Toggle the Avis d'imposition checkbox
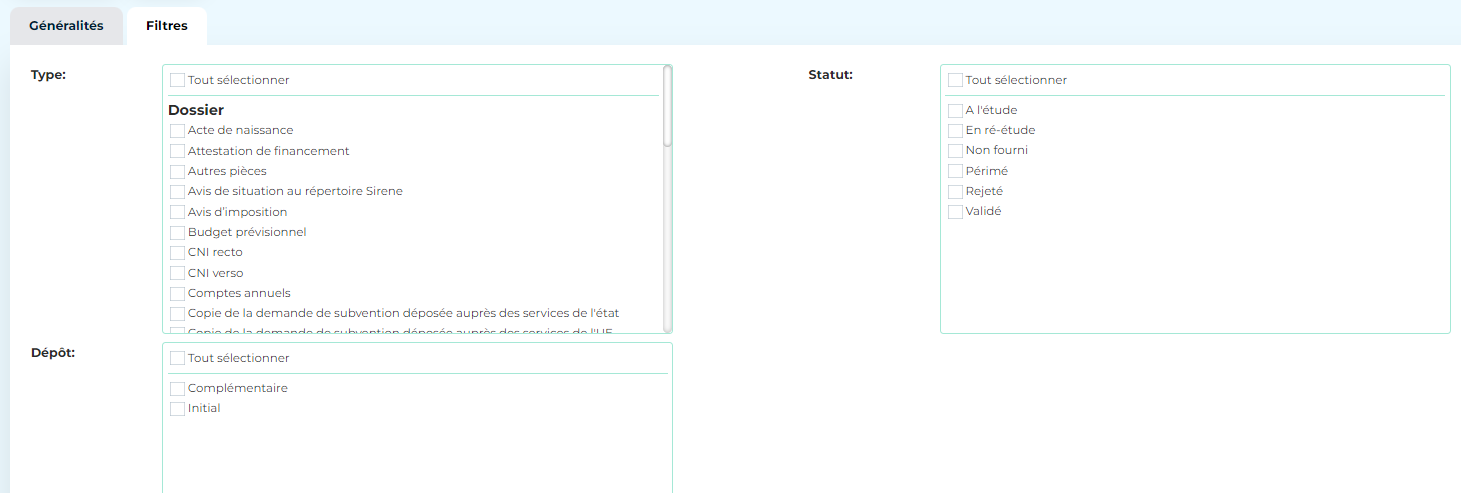This screenshot has height=493, width=1461. click(x=178, y=212)
